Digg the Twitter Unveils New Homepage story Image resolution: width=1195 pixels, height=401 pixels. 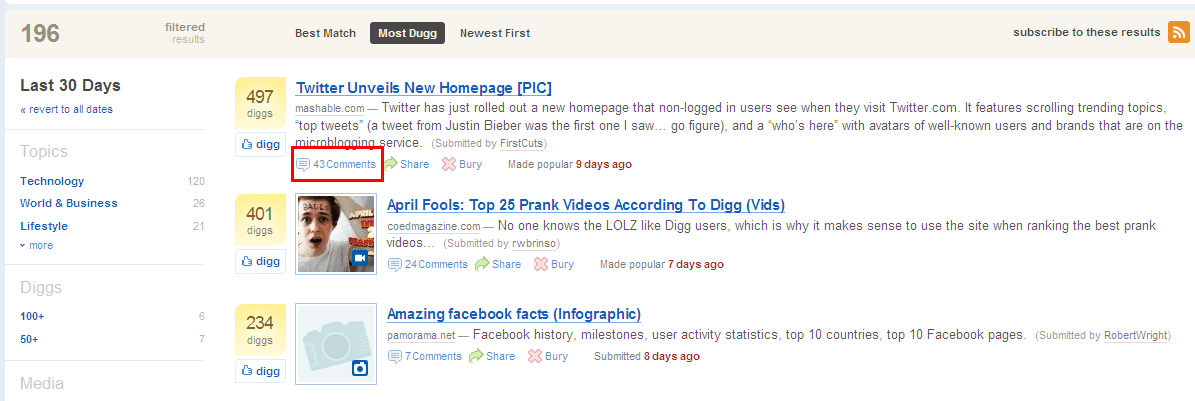tap(260, 144)
